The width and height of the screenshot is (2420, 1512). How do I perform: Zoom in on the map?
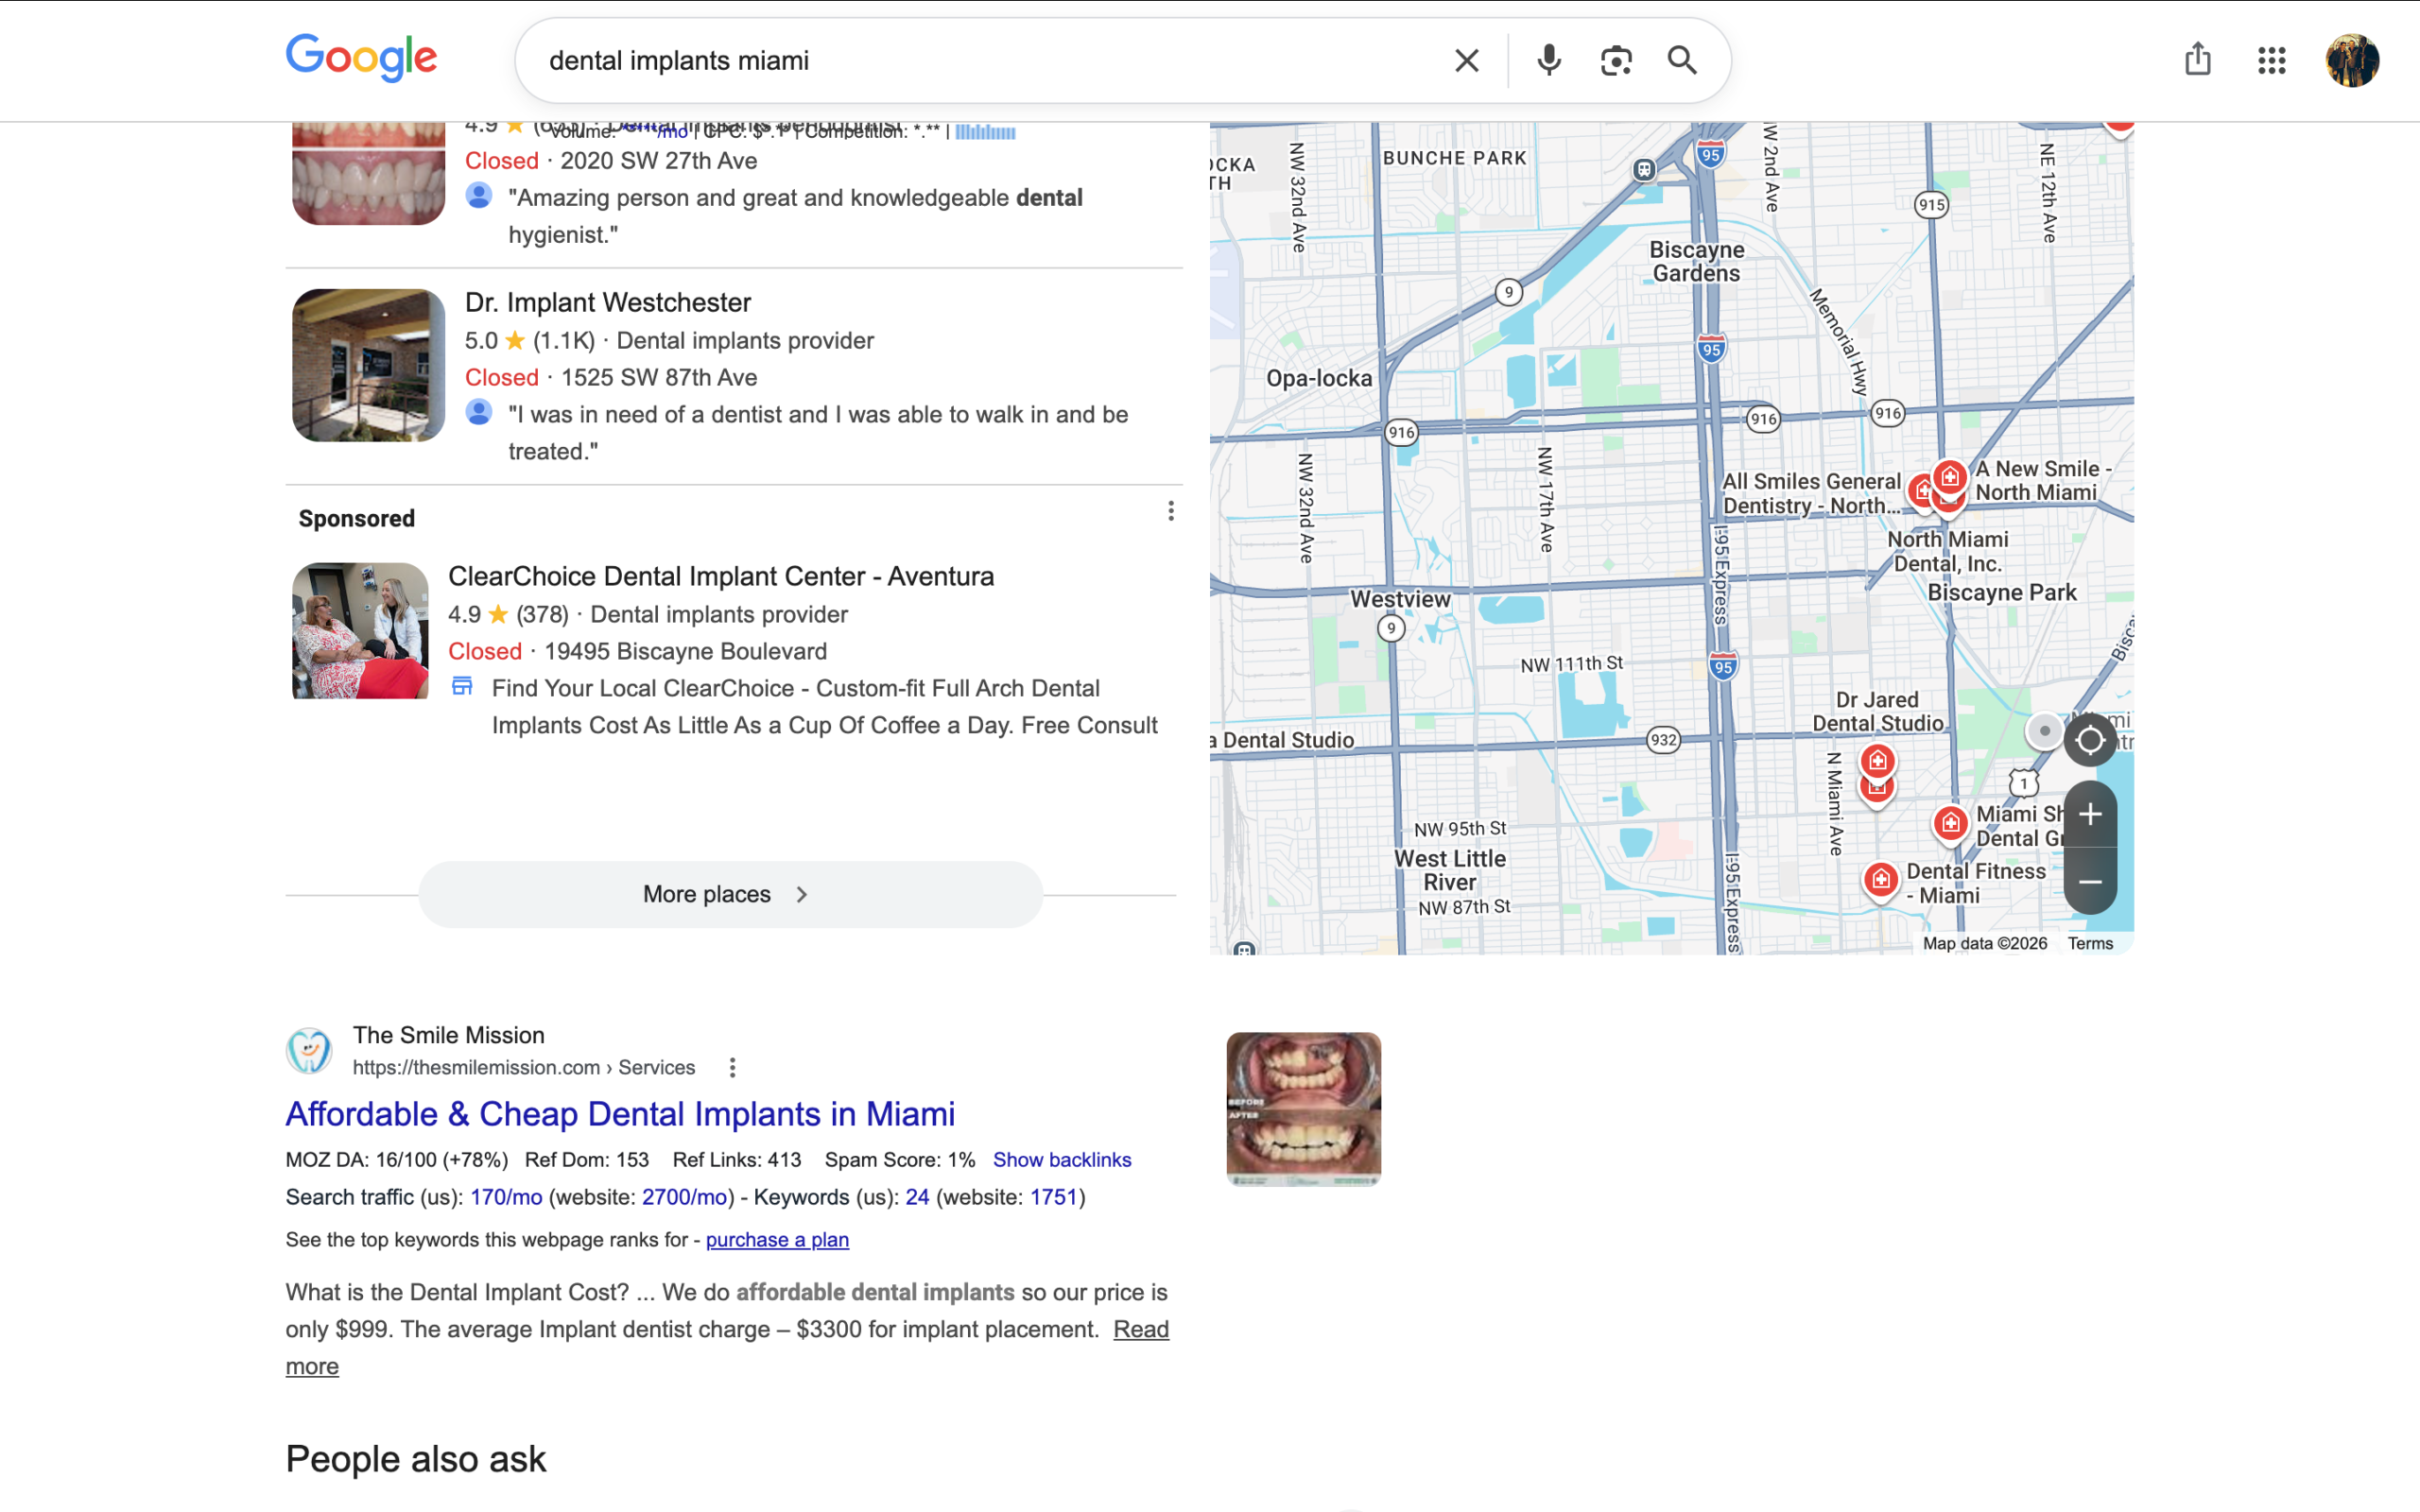point(2090,814)
